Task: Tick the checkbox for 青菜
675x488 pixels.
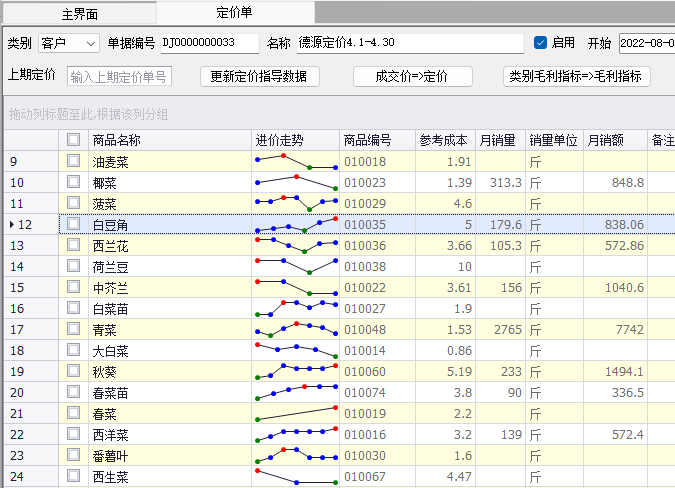Action: point(74,329)
